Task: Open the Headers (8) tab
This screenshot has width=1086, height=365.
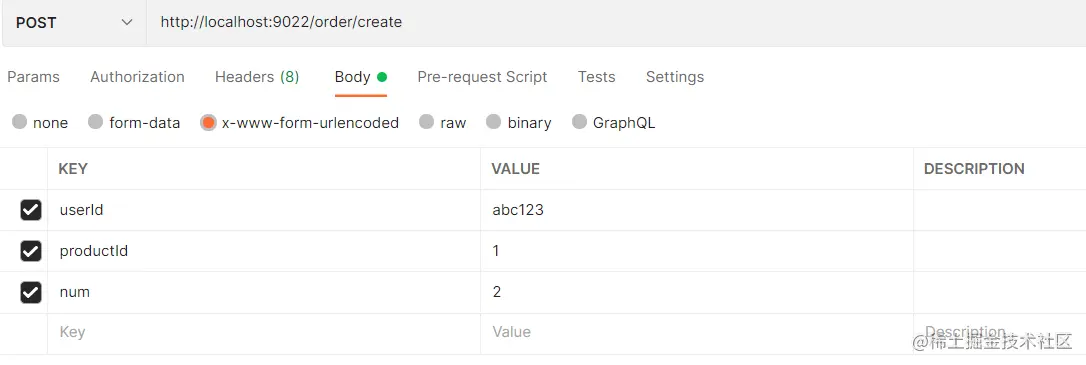Action: coord(257,77)
